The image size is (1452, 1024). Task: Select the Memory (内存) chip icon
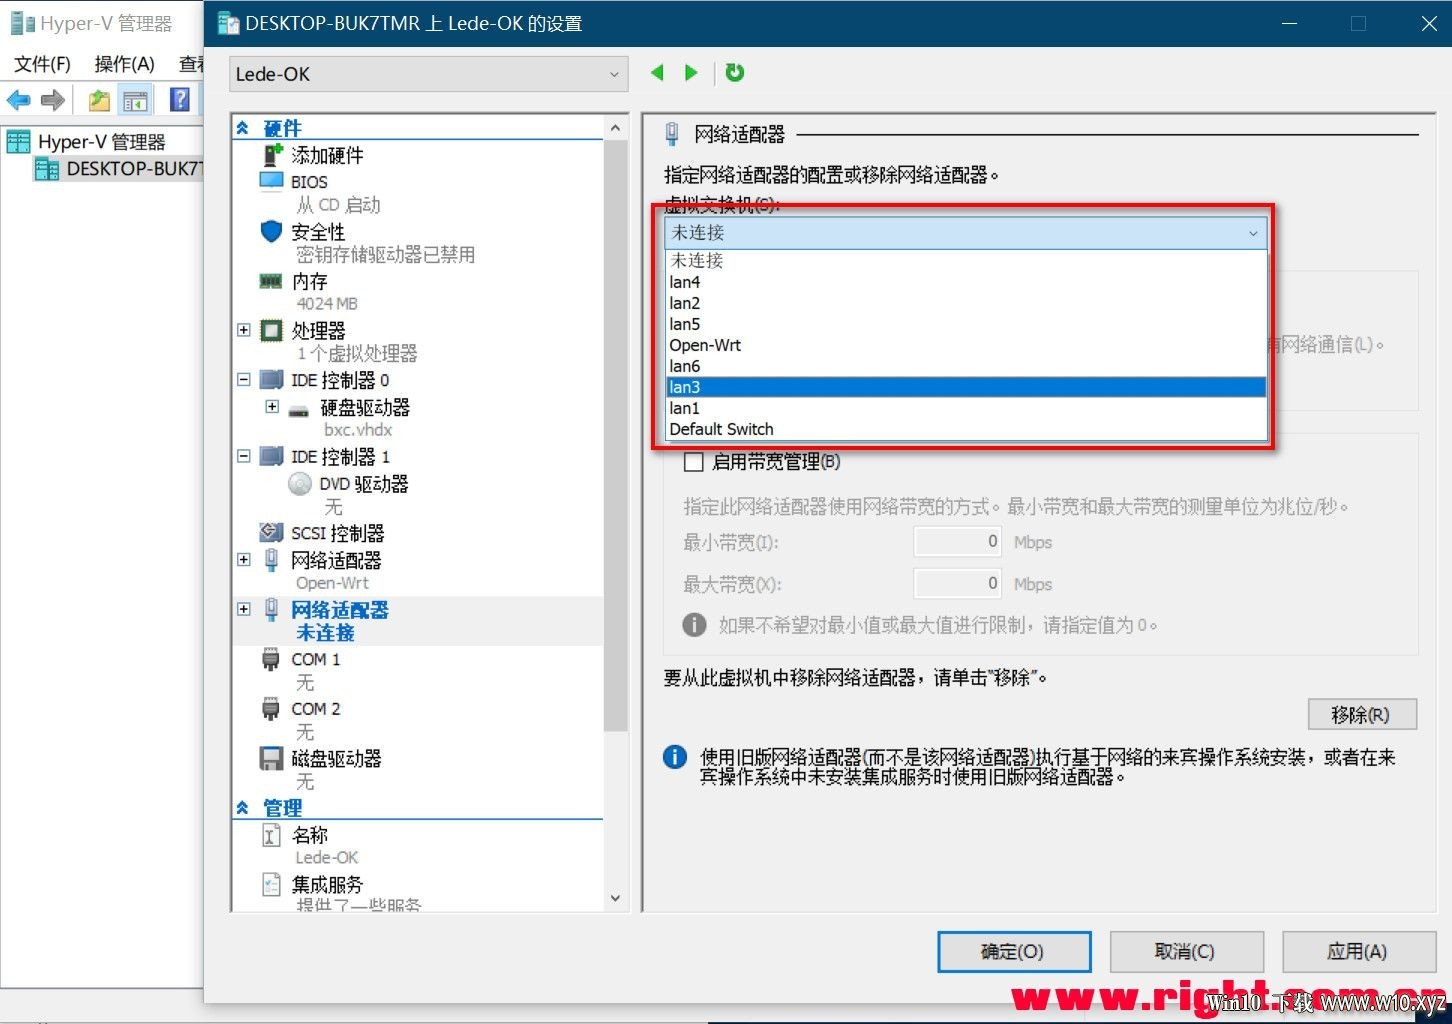coord(271,281)
